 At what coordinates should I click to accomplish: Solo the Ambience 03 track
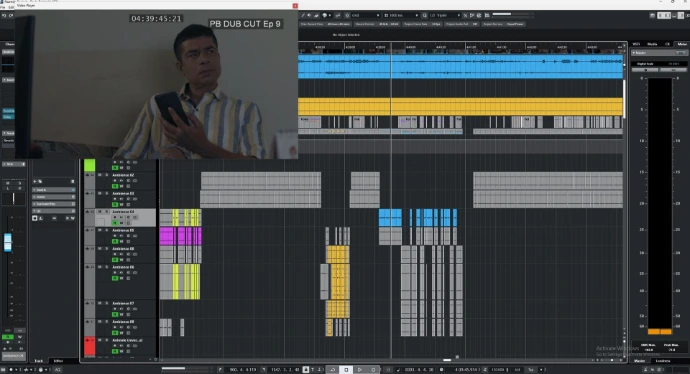(106, 194)
